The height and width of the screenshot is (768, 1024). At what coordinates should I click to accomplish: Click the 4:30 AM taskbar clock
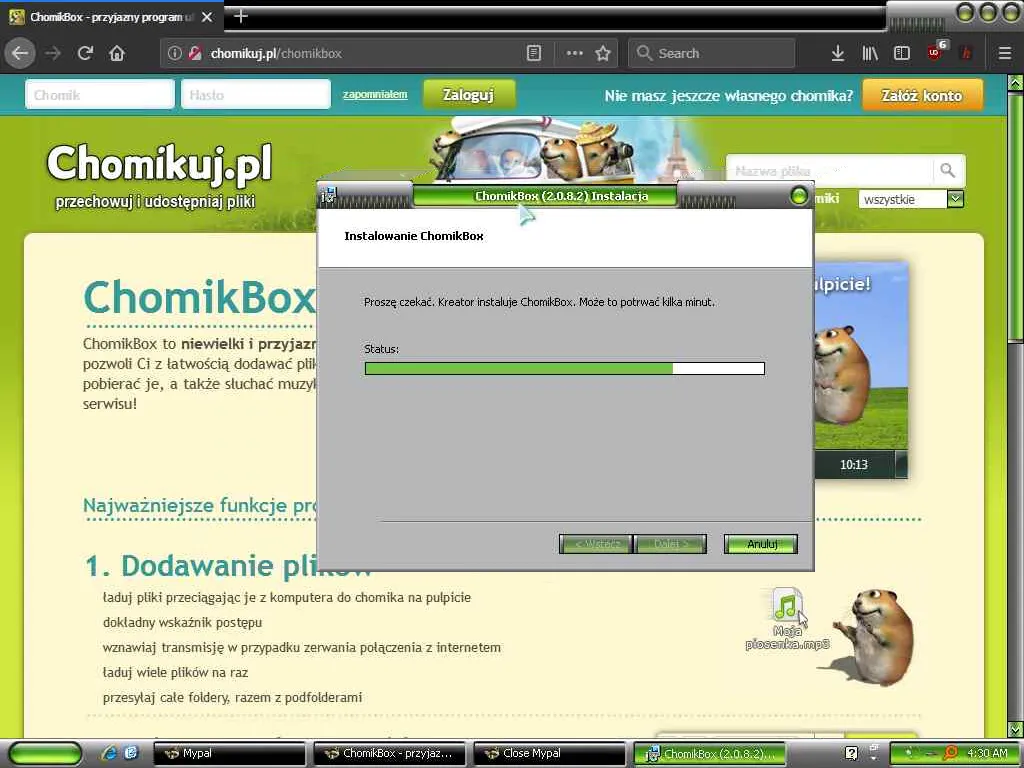click(986, 753)
